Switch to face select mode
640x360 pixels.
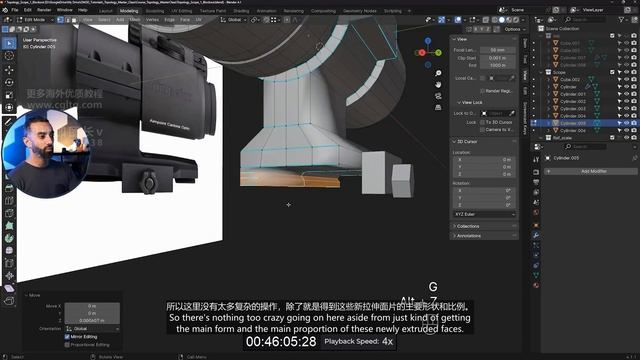[74, 20]
